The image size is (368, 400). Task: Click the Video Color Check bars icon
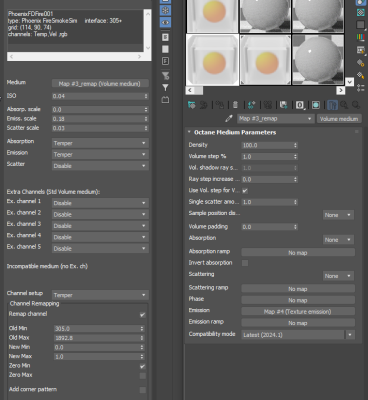click(x=360, y=37)
